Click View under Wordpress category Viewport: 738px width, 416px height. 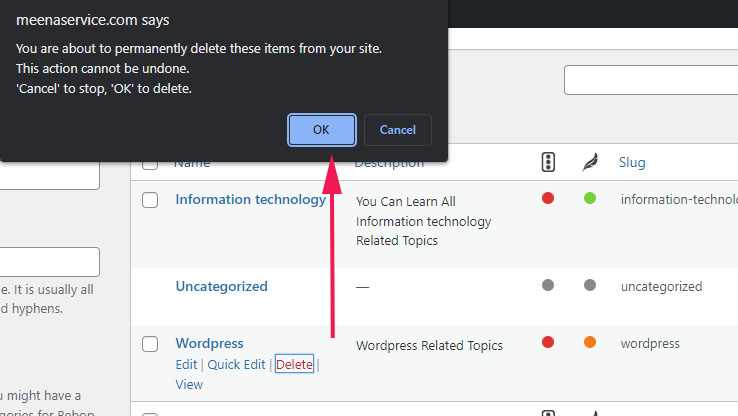(x=189, y=384)
